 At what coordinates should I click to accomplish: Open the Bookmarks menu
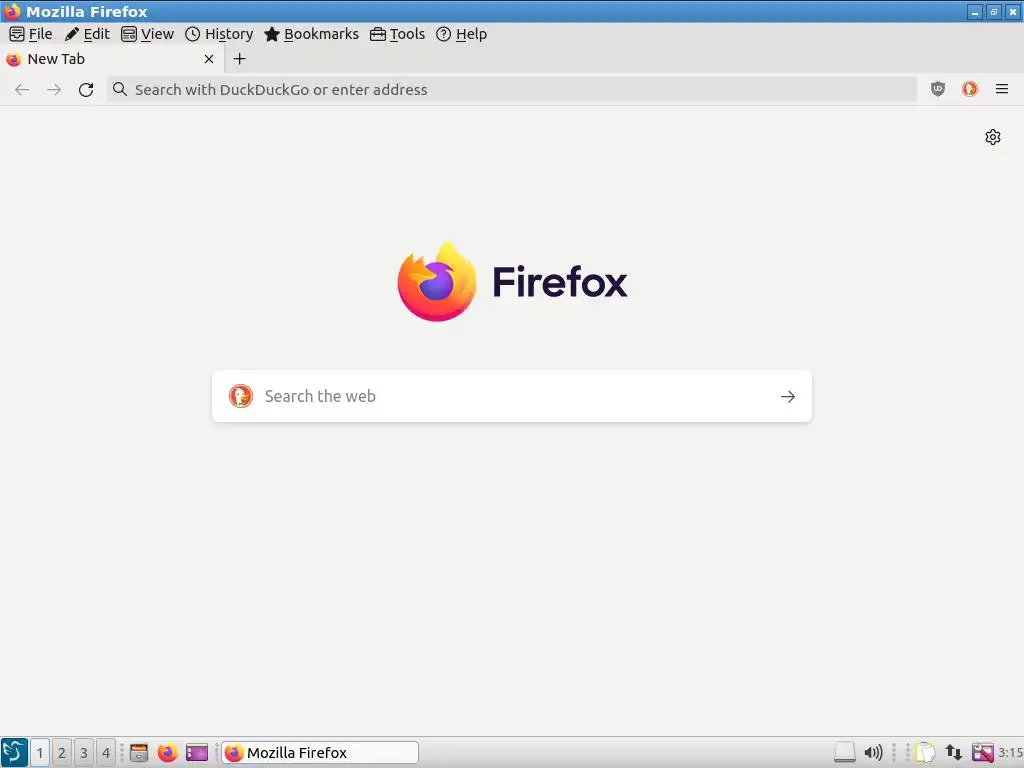(x=312, y=34)
